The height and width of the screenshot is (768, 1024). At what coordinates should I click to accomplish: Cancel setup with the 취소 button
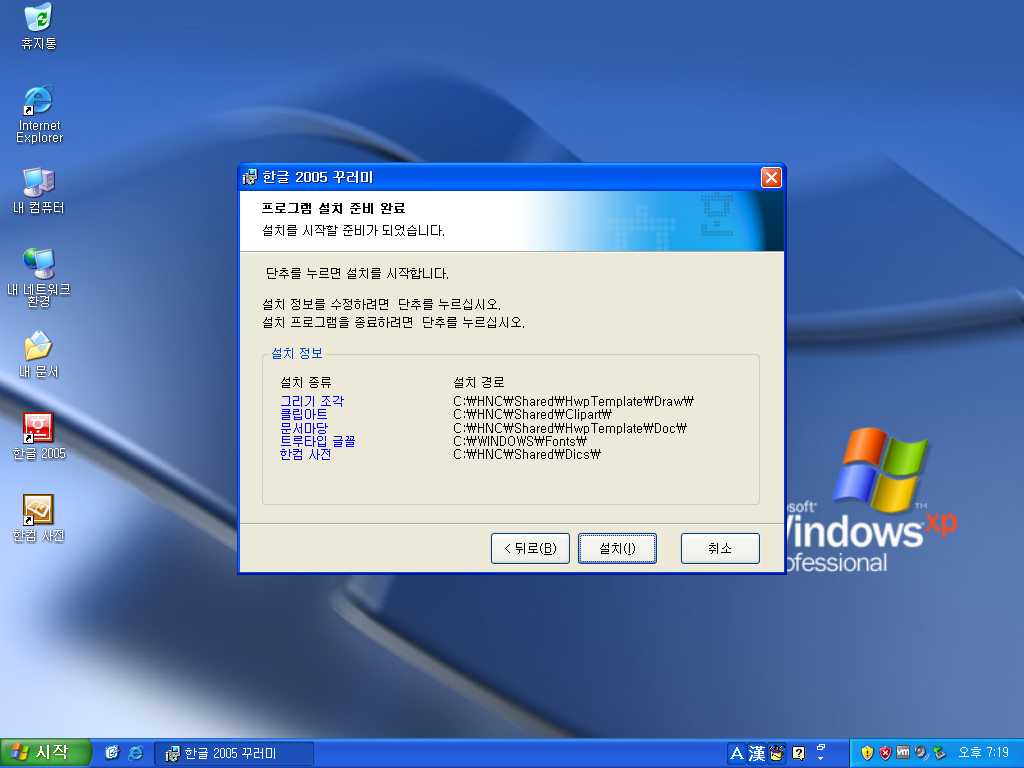point(720,548)
